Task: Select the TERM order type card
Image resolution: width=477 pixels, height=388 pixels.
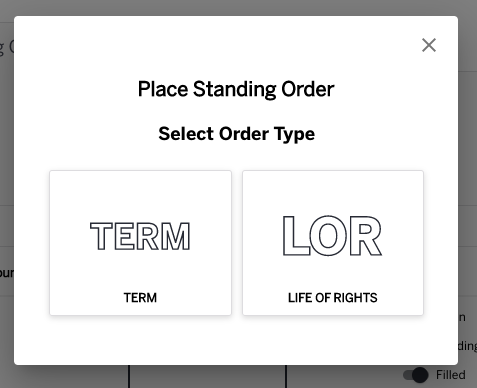Action: pyautogui.click(x=140, y=243)
